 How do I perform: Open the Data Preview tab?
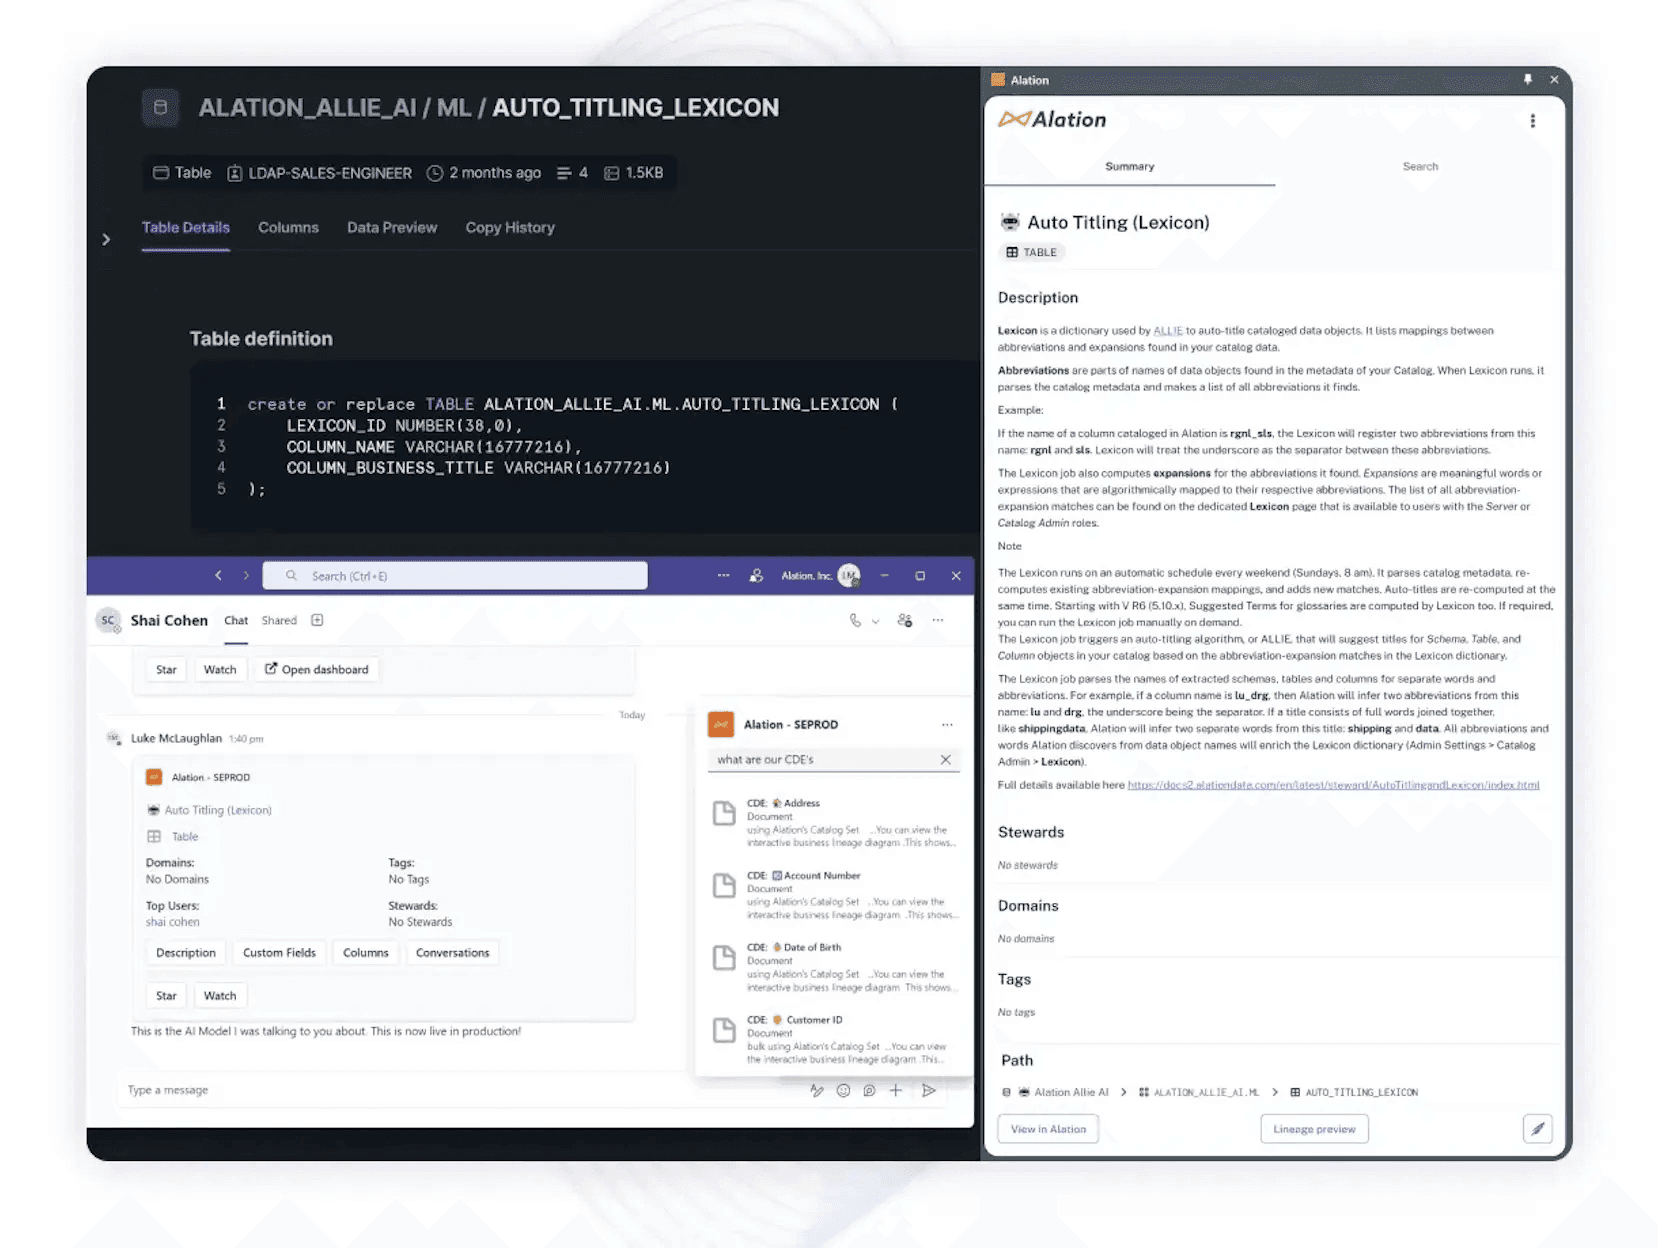392,228
